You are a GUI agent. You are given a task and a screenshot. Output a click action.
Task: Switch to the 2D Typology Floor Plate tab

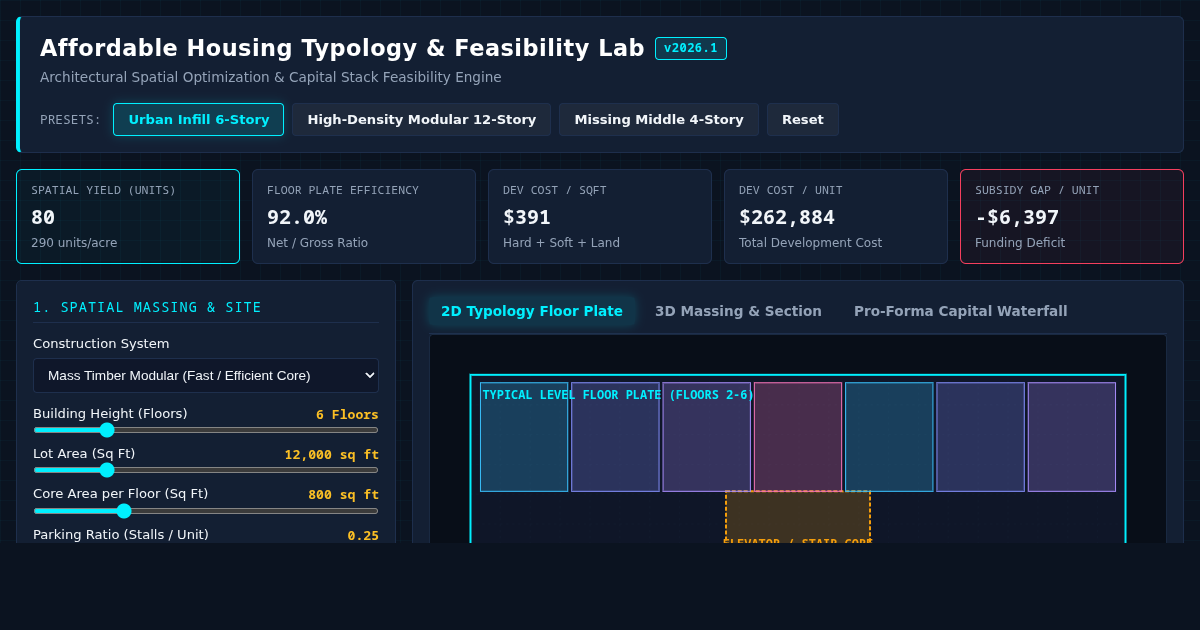532,311
